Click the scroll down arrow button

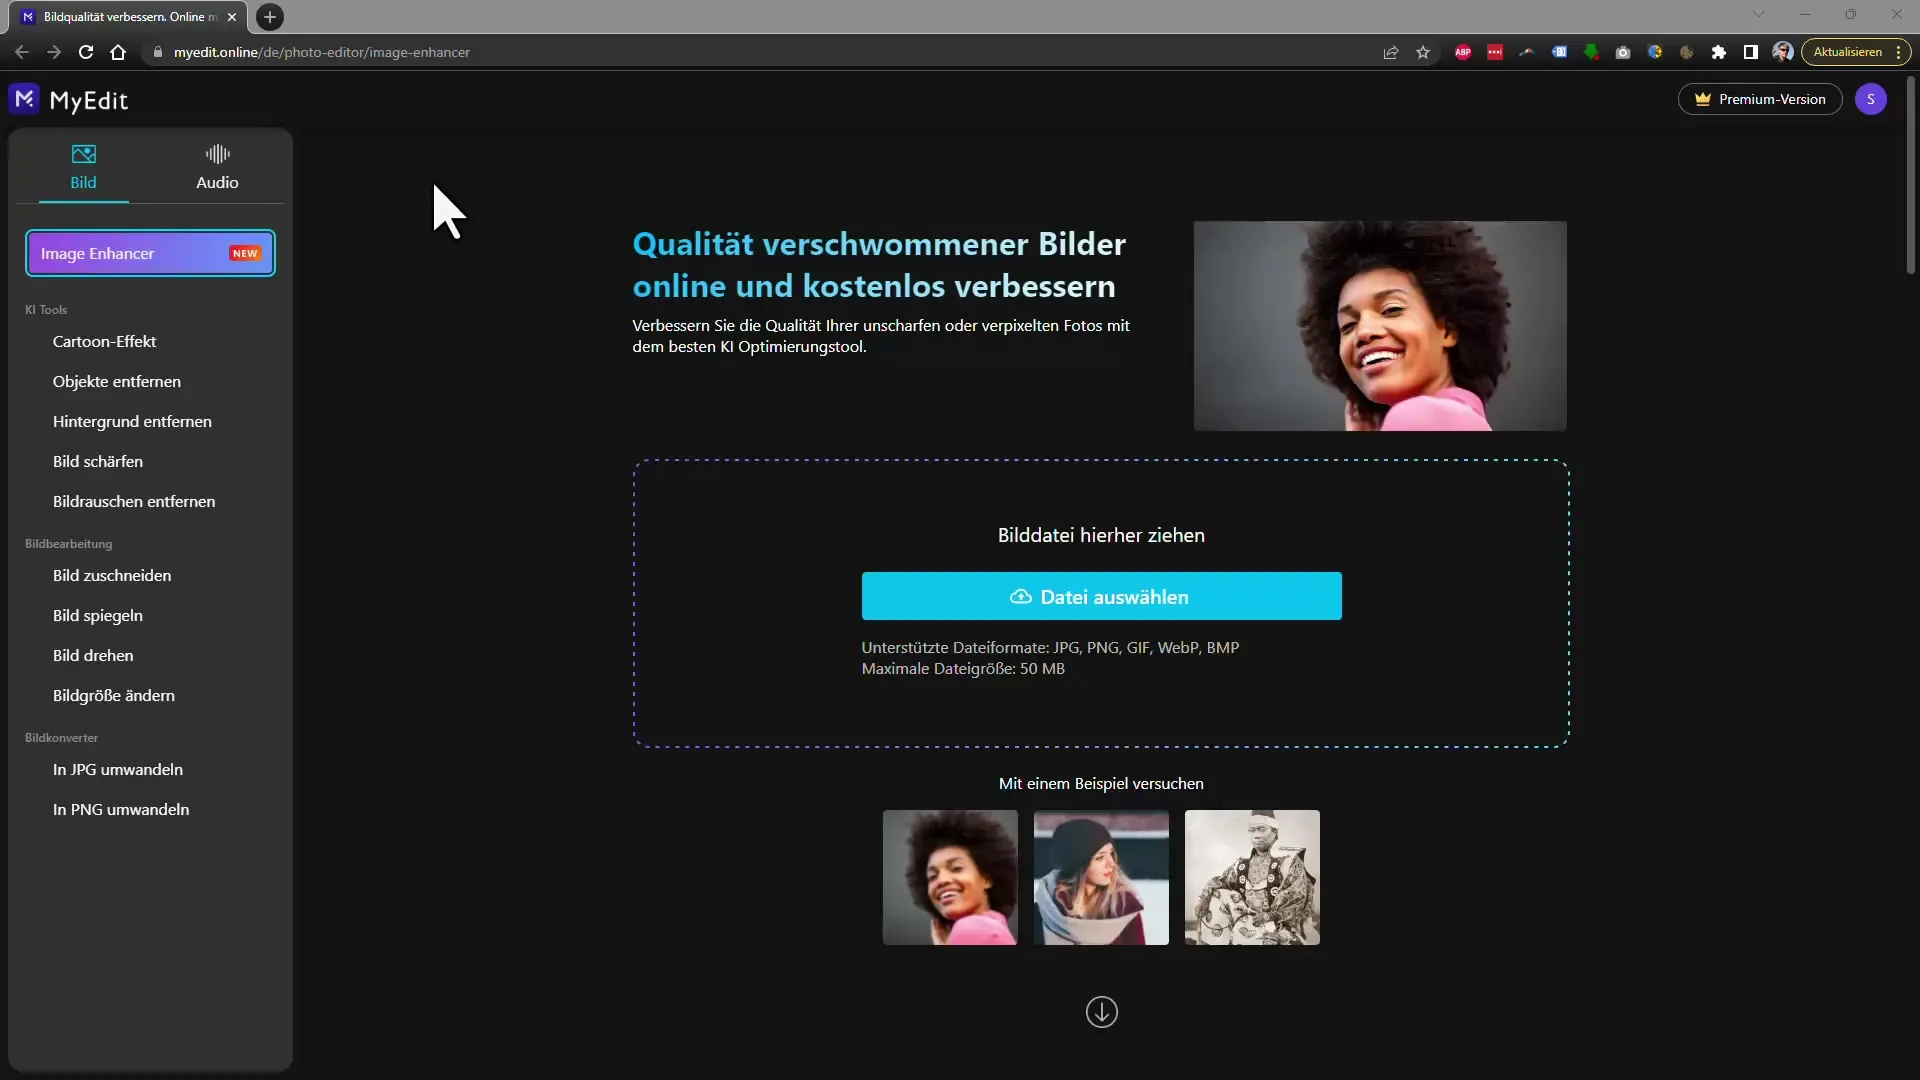click(x=1101, y=1010)
